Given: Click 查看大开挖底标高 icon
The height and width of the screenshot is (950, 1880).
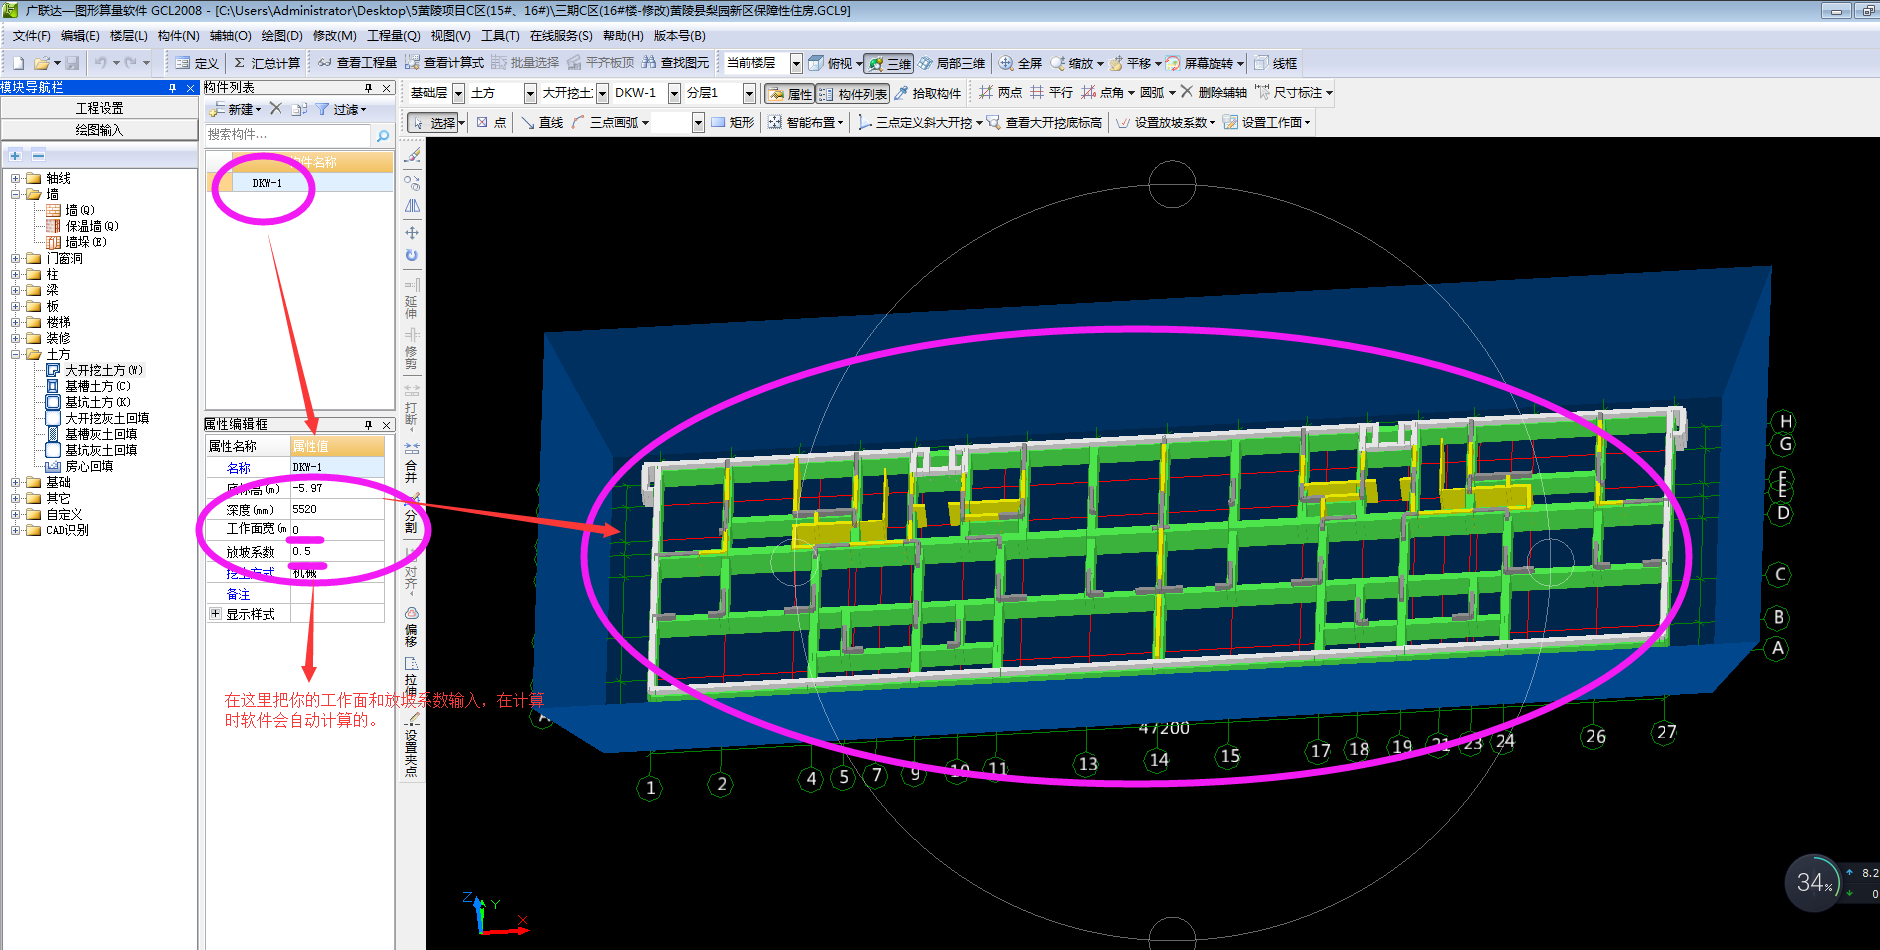Looking at the screenshot, I should point(994,123).
